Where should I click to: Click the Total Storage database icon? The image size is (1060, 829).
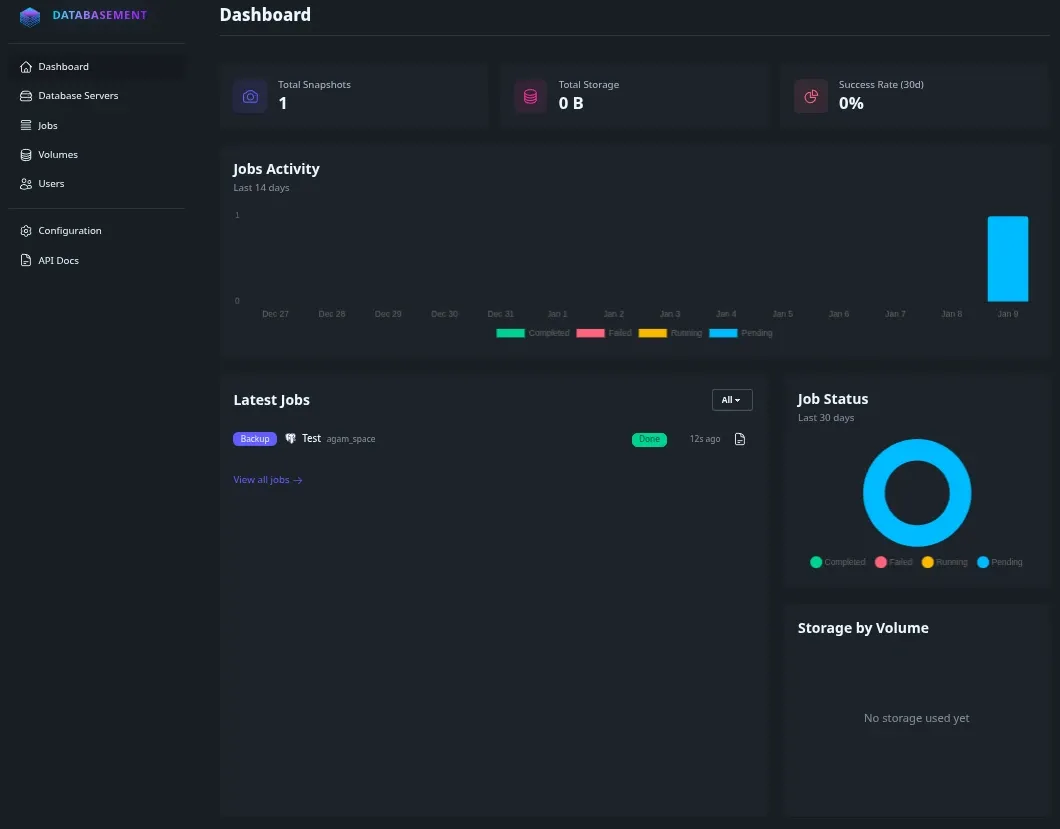tap(530, 96)
